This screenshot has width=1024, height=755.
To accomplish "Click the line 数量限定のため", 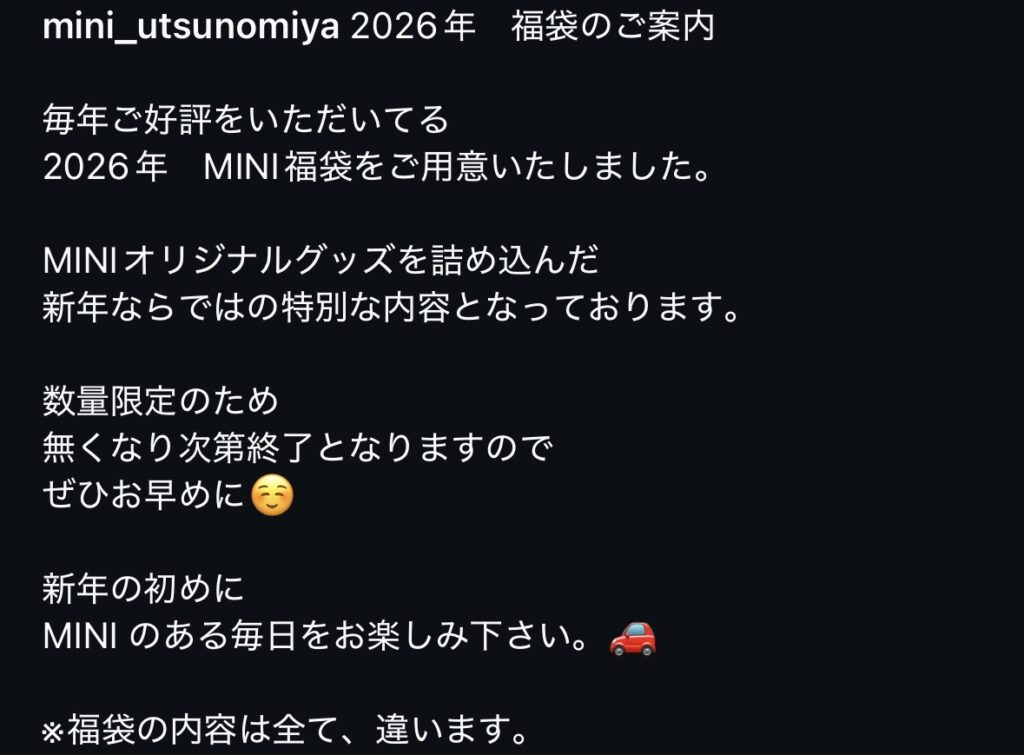I will (x=161, y=400).
